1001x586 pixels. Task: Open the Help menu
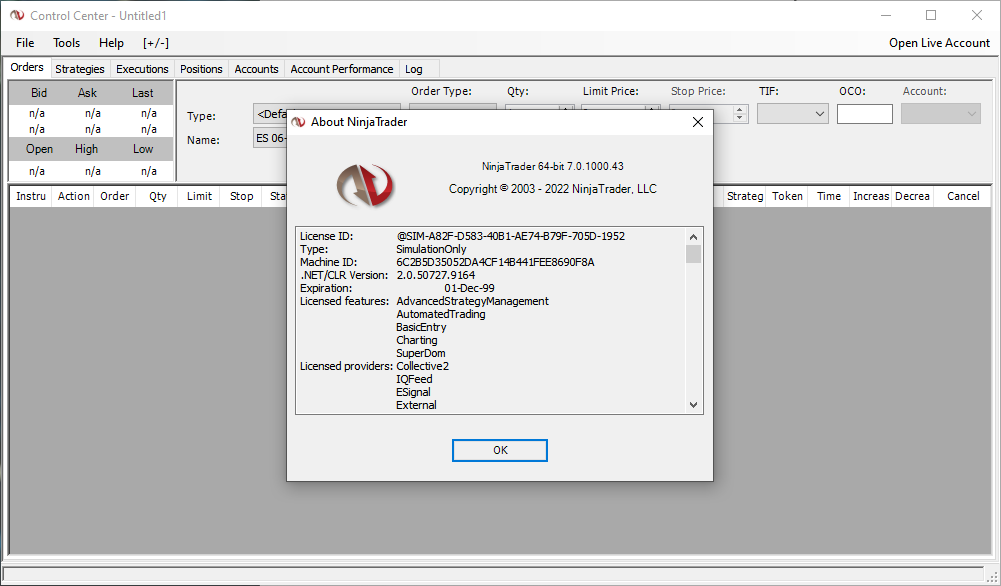coord(111,43)
